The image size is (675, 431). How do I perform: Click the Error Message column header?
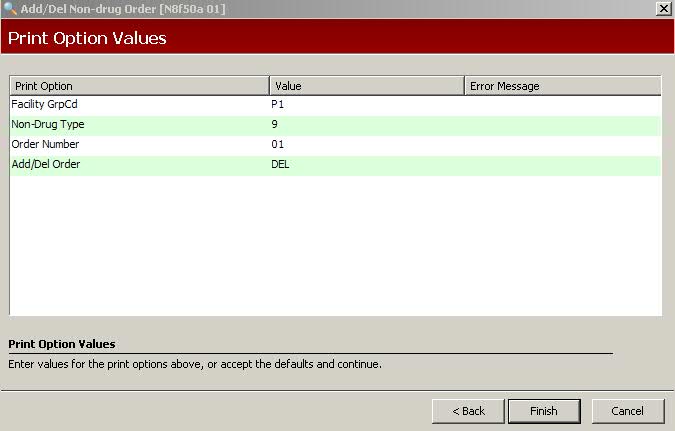(x=563, y=86)
